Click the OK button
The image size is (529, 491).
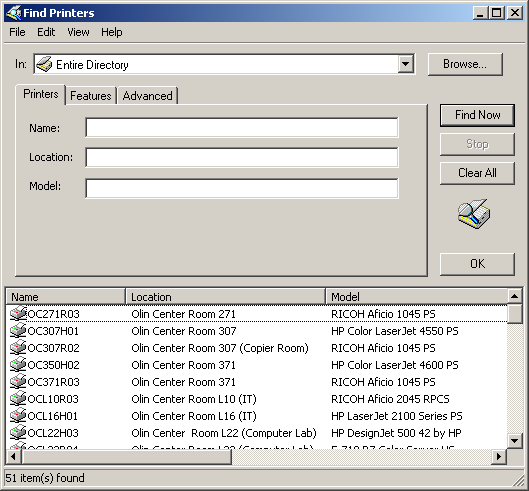tap(477, 264)
